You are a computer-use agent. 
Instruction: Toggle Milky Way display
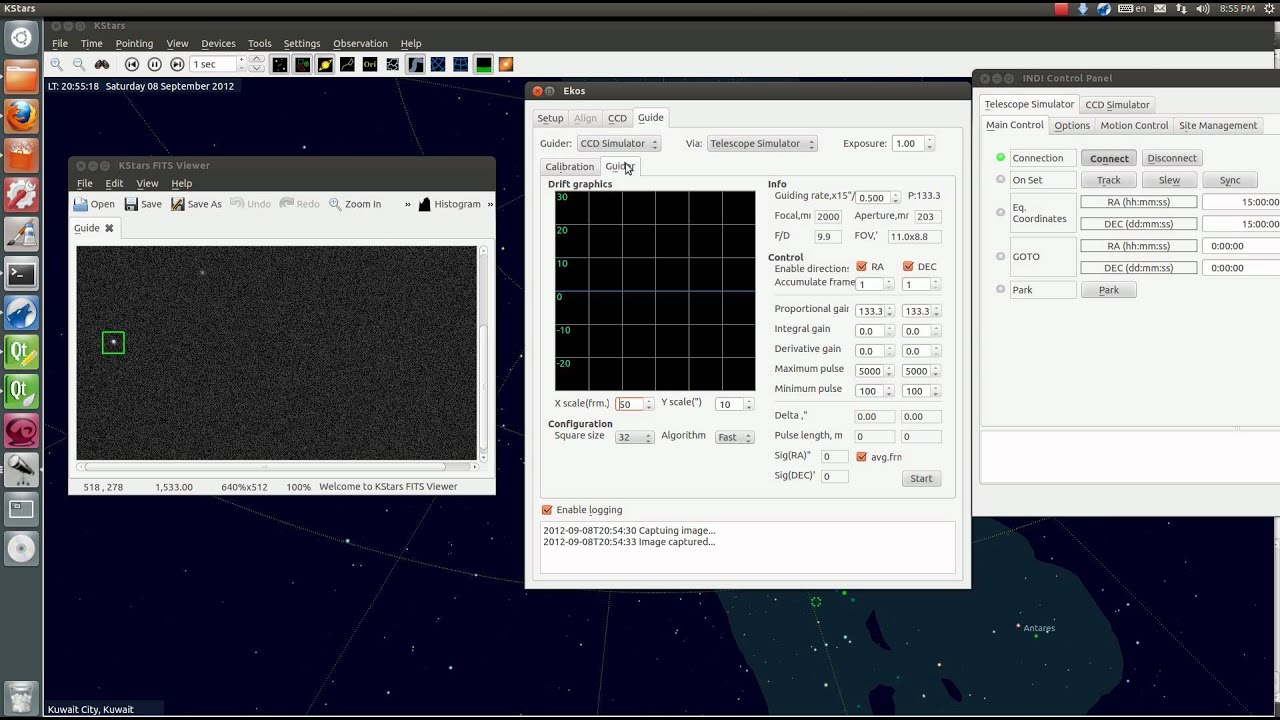coord(415,64)
